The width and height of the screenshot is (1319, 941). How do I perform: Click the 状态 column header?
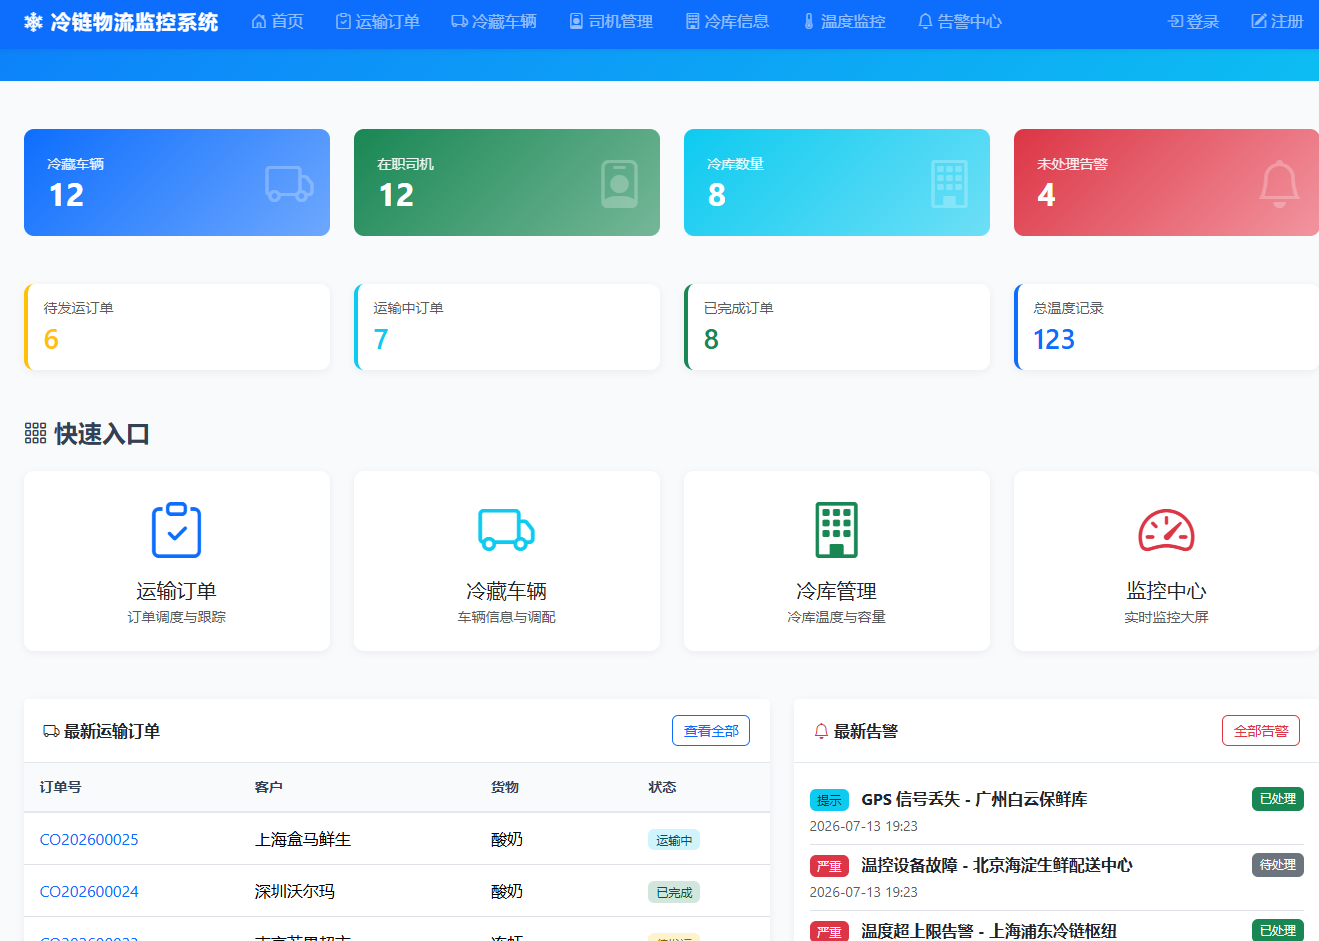(662, 787)
